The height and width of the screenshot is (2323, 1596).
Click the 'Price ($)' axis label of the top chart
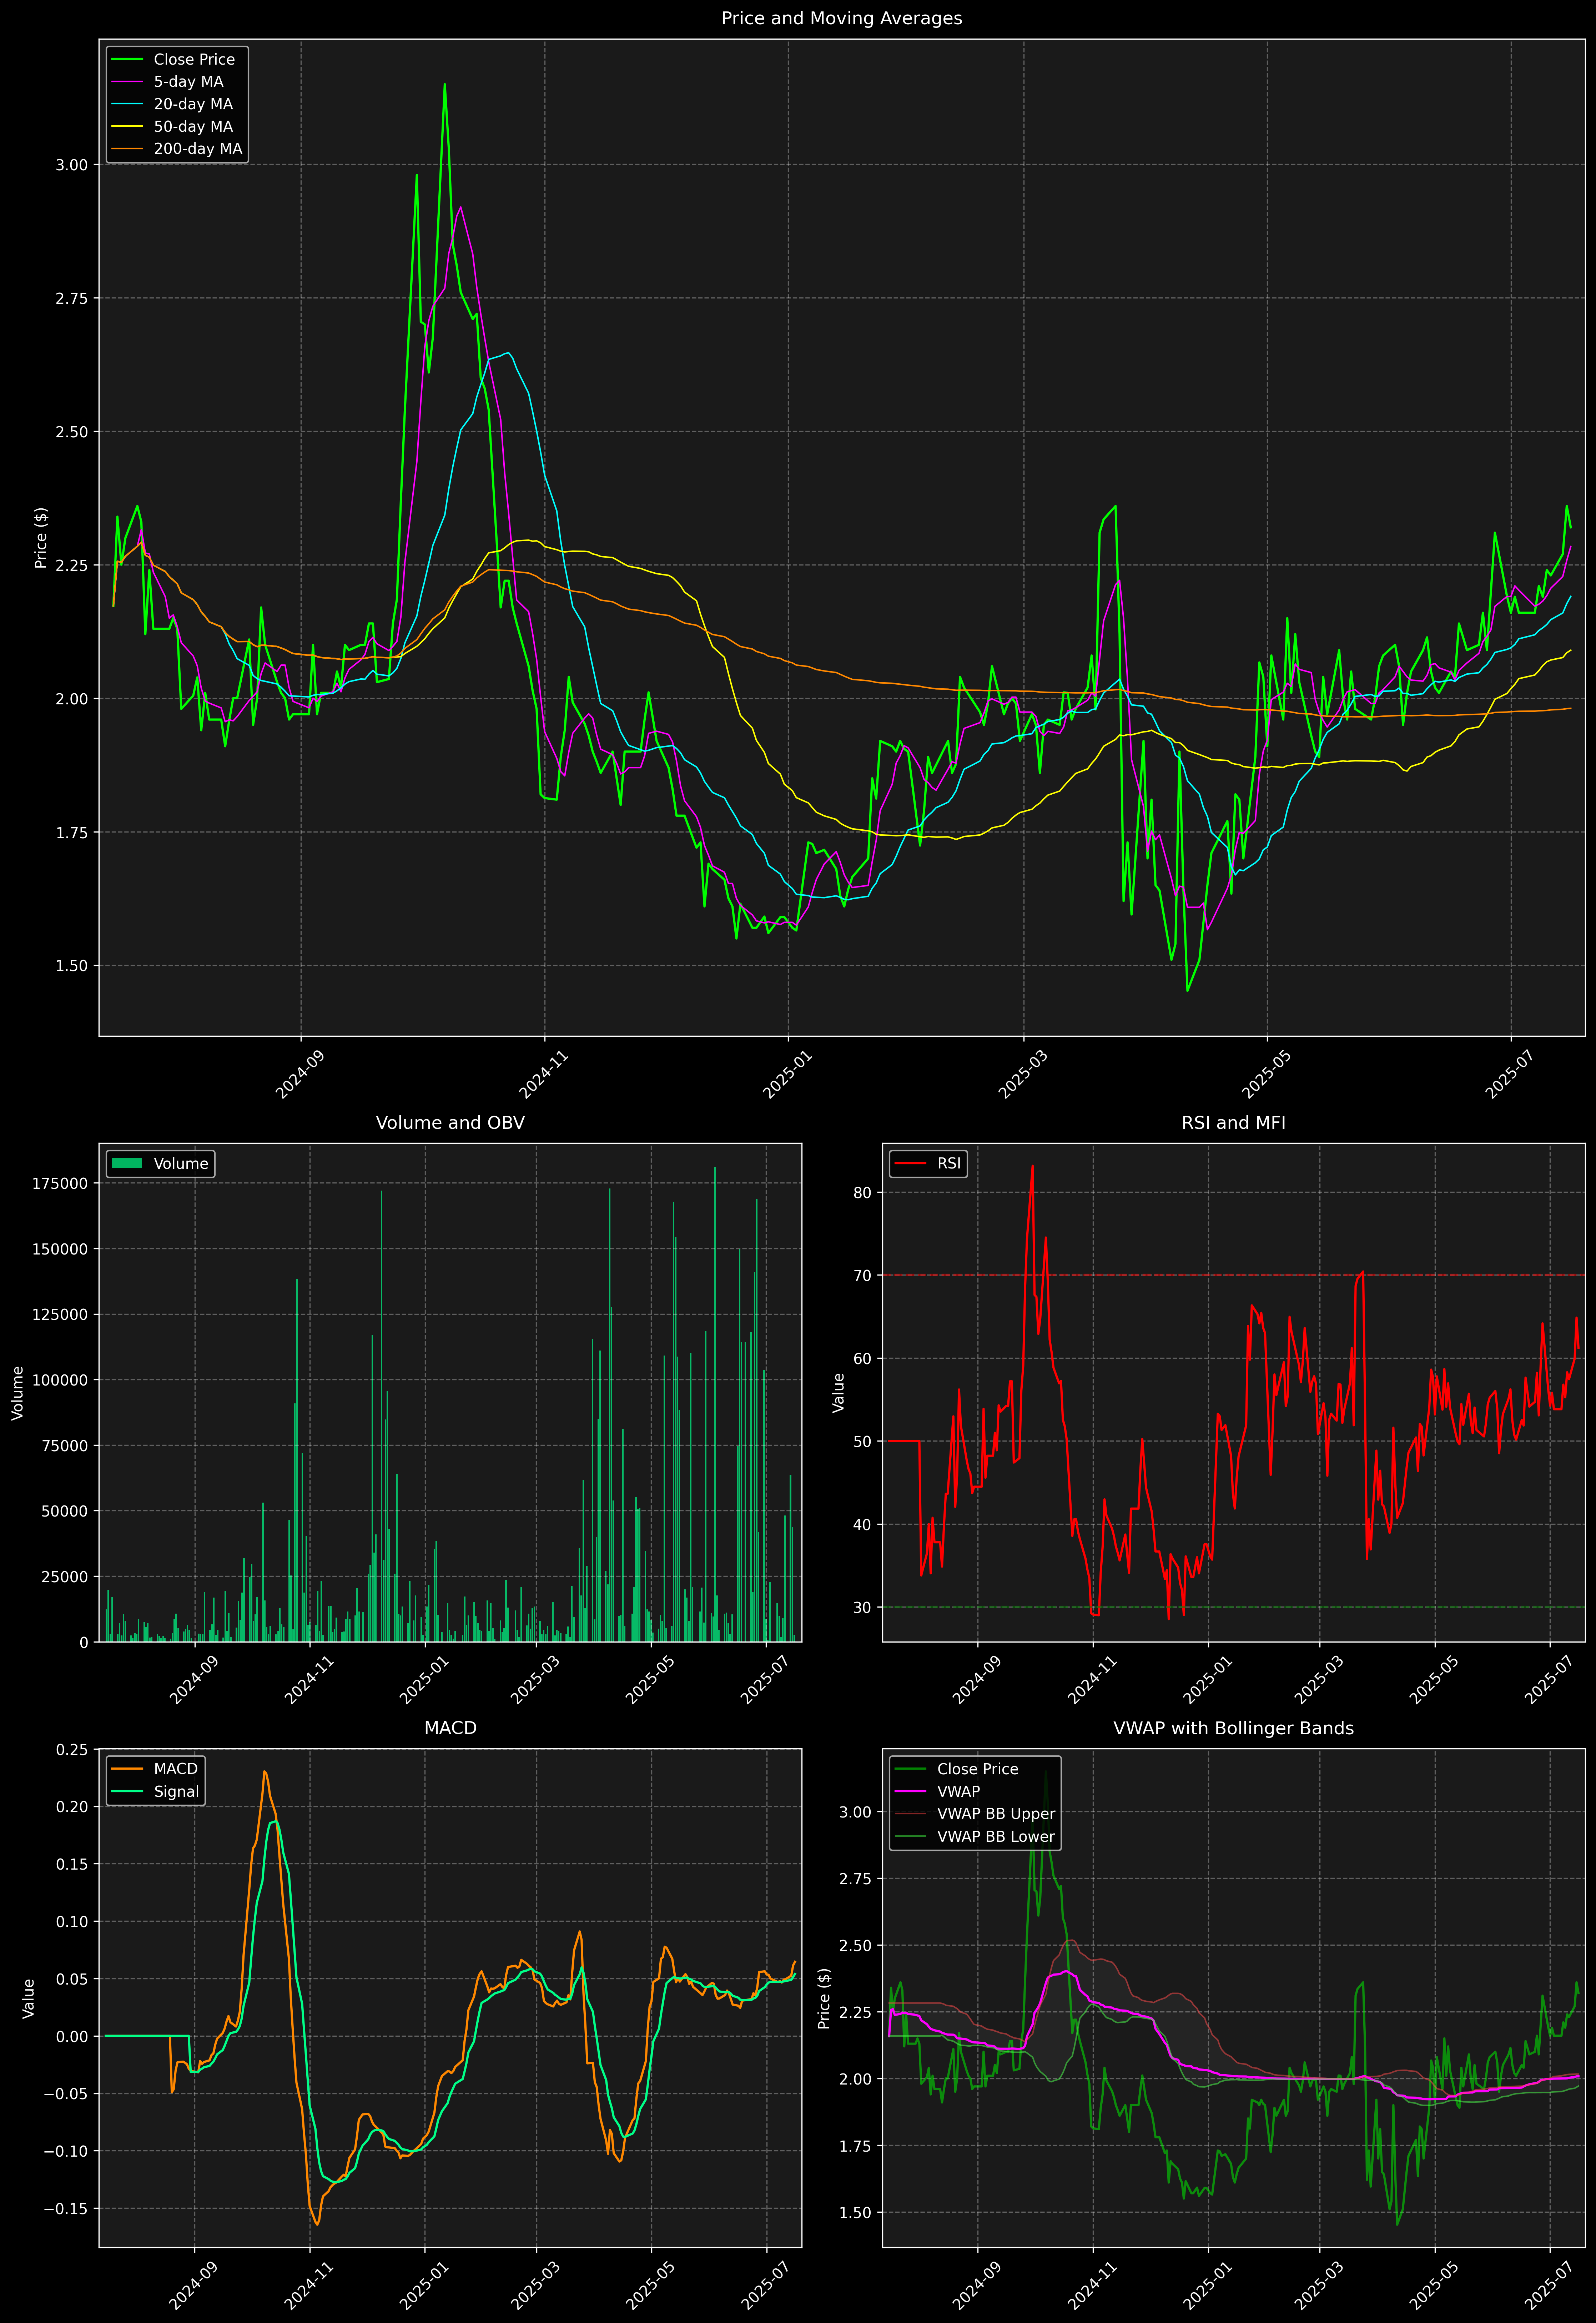coord(41,538)
